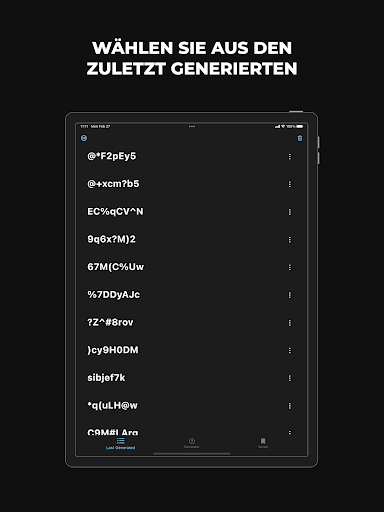The height and width of the screenshot is (512, 384).
Task: Open more options for 67M(C%Uw
Action: tap(290, 267)
